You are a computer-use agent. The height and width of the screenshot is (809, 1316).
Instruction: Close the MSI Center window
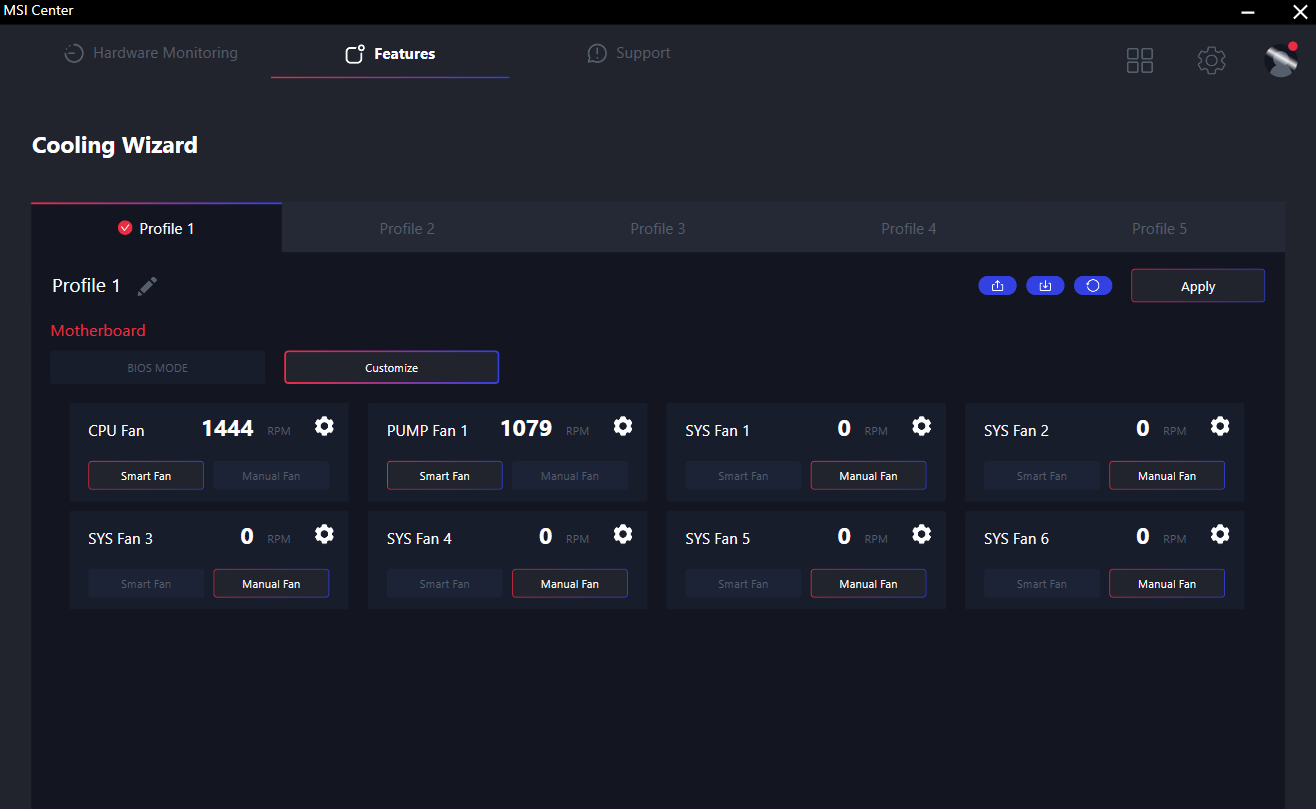click(x=1299, y=12)
